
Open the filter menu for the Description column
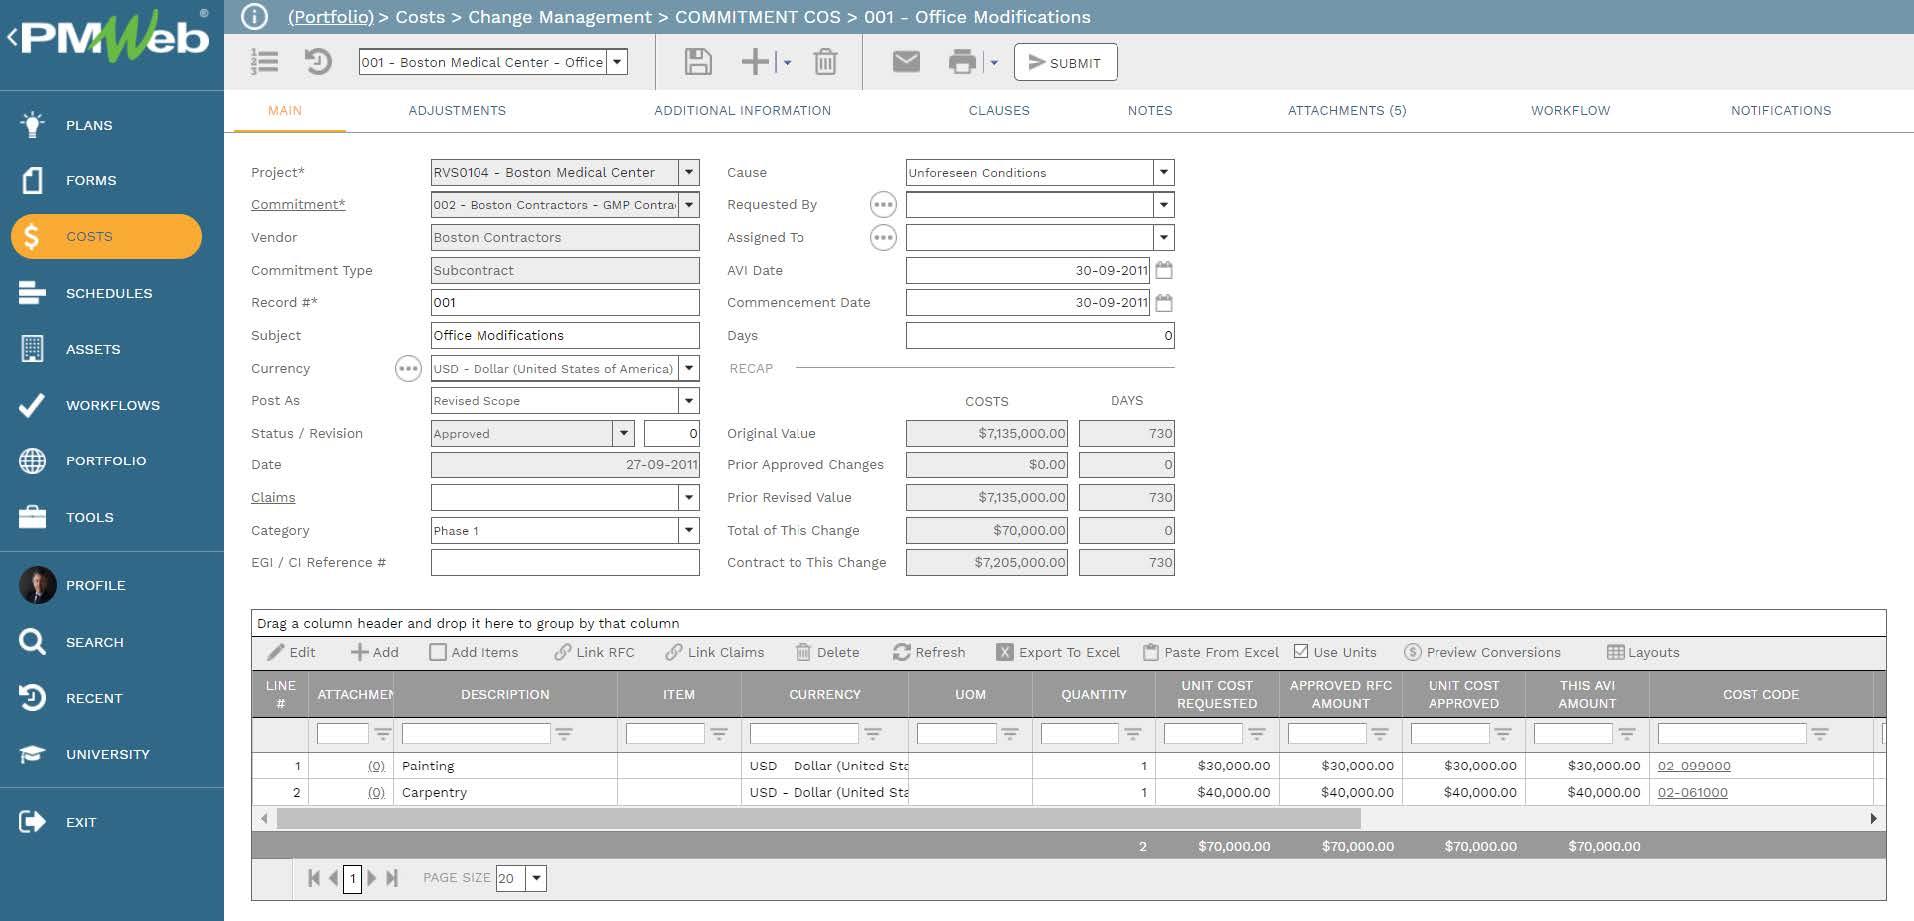564,734
